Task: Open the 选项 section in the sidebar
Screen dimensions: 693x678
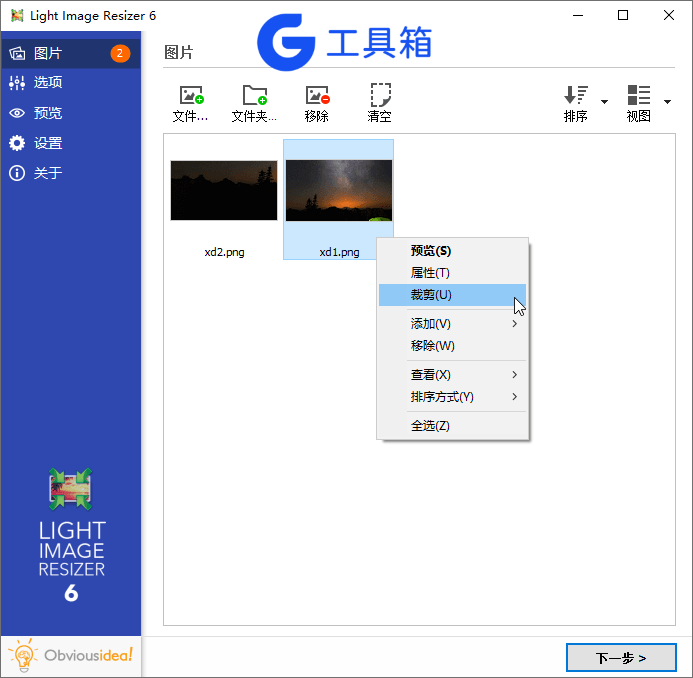Action: (x=71, y=83)
